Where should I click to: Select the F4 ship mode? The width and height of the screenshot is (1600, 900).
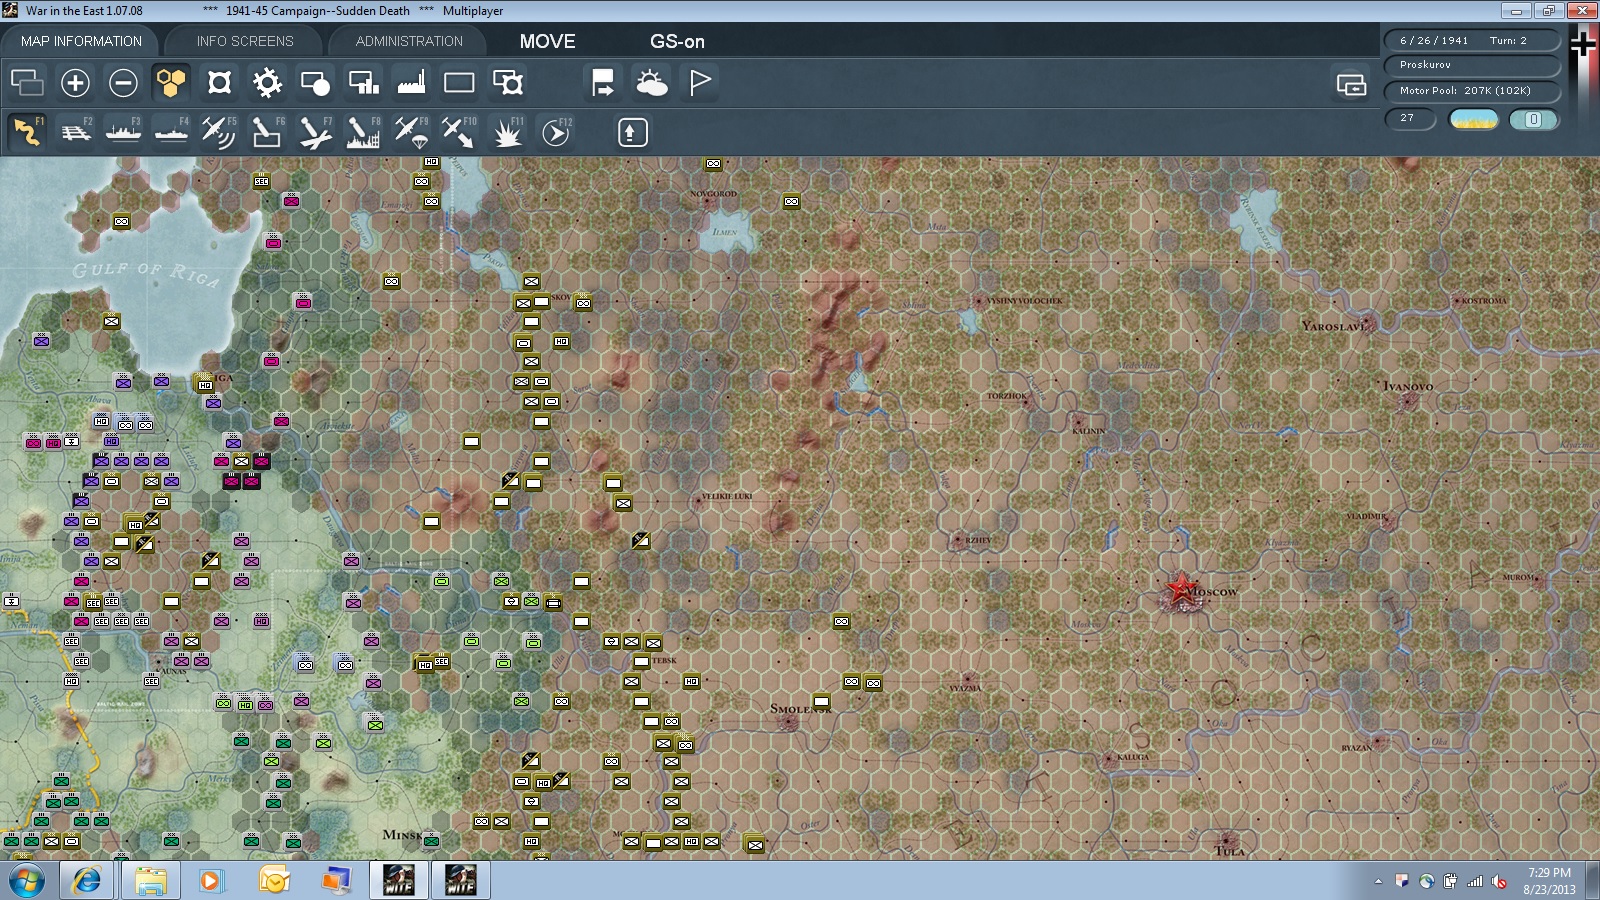click(x=171, y=132)
